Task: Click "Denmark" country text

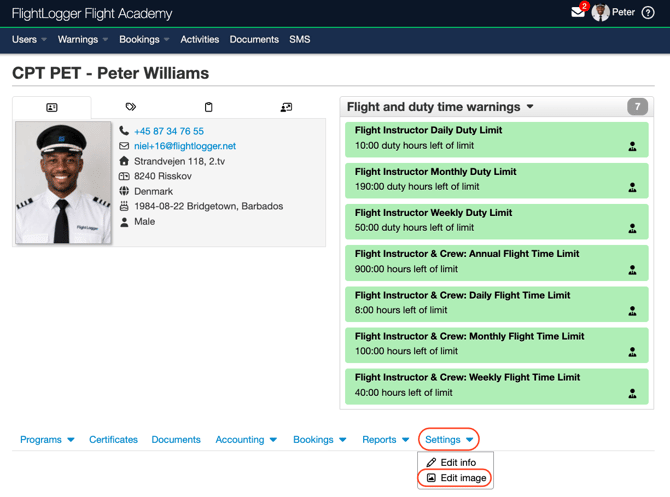Action: coord(153,191)
